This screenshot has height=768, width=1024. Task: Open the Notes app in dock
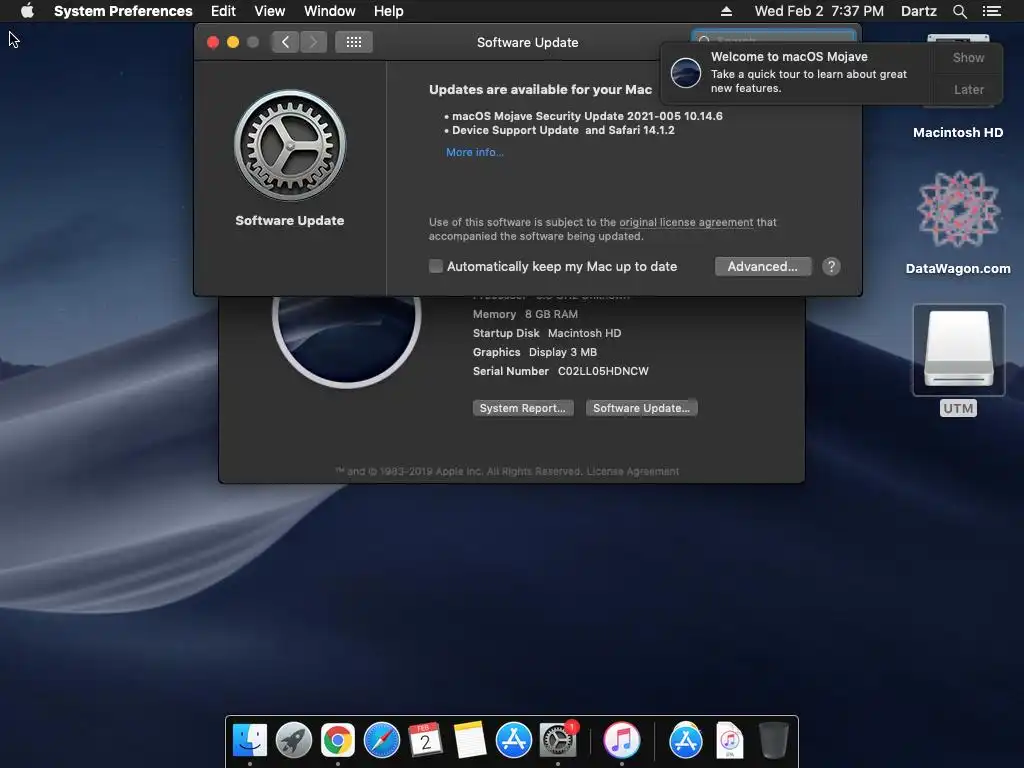click(470, 741)
